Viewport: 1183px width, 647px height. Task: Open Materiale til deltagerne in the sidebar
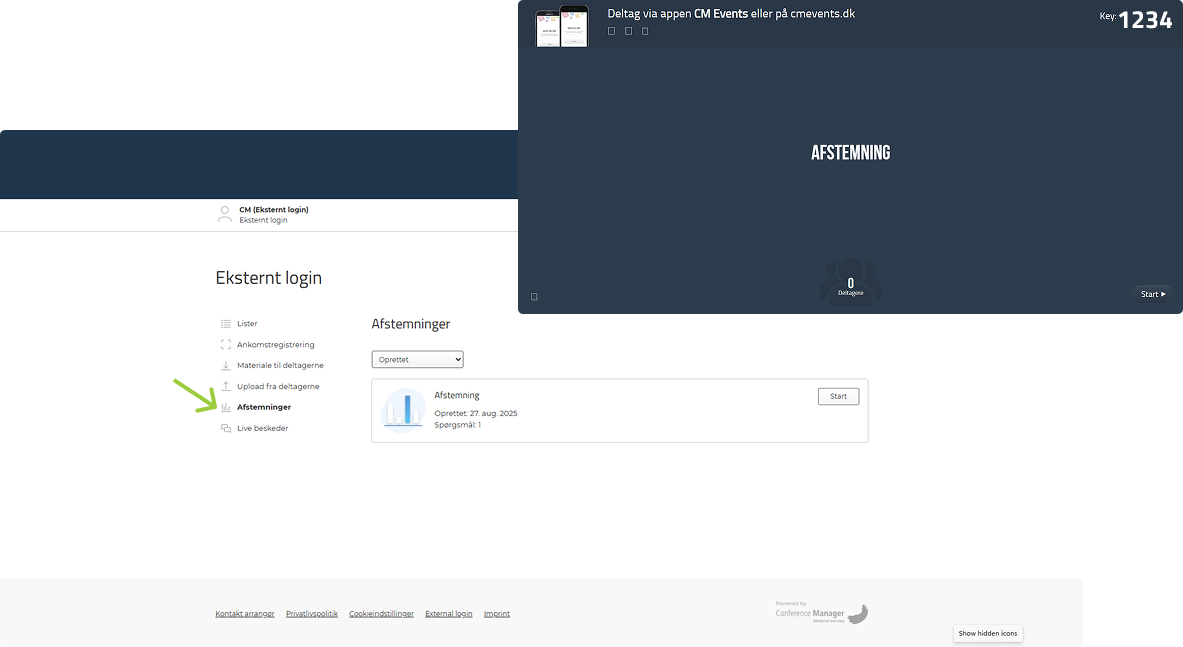point(272,365)
